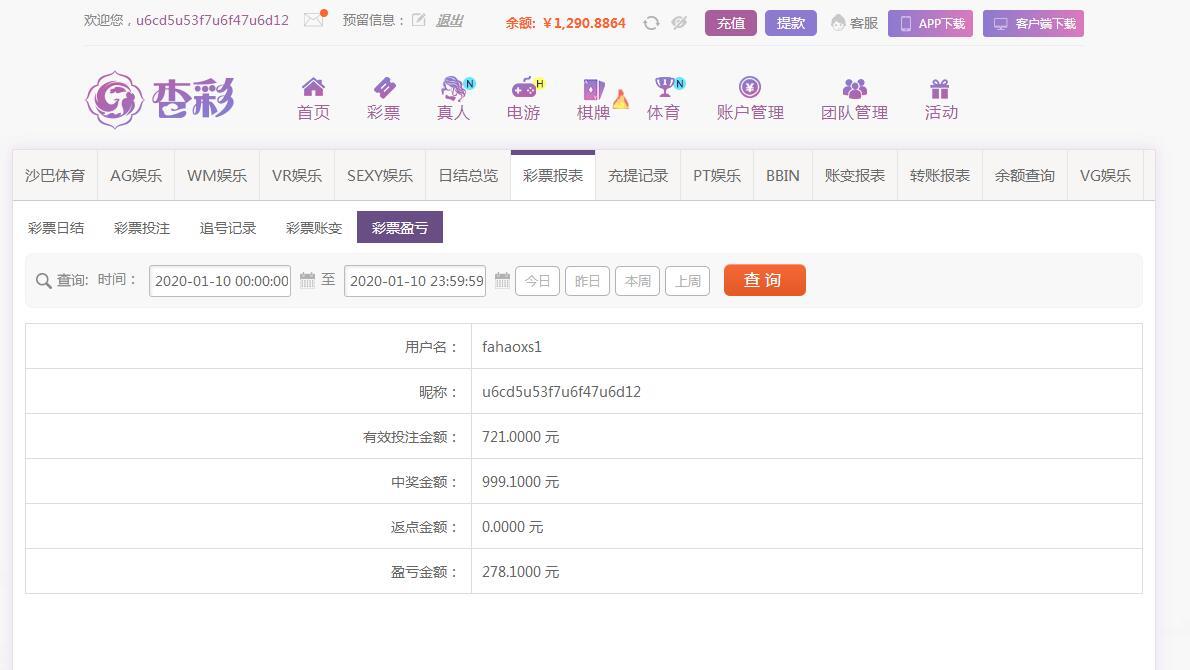The height and width of the screenshot is (670, 1190).
Task: Select the 本周 quick date filter
Action: [637, 281]
